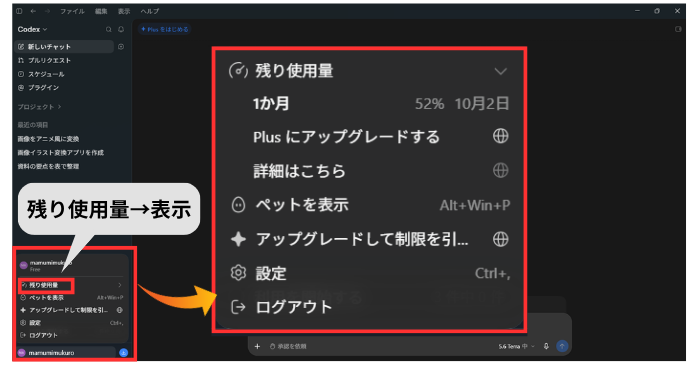This screenshot has width=698, height=365.
Task: Click the blue download icon at sidebar bottom
Action: pos(124,353)
